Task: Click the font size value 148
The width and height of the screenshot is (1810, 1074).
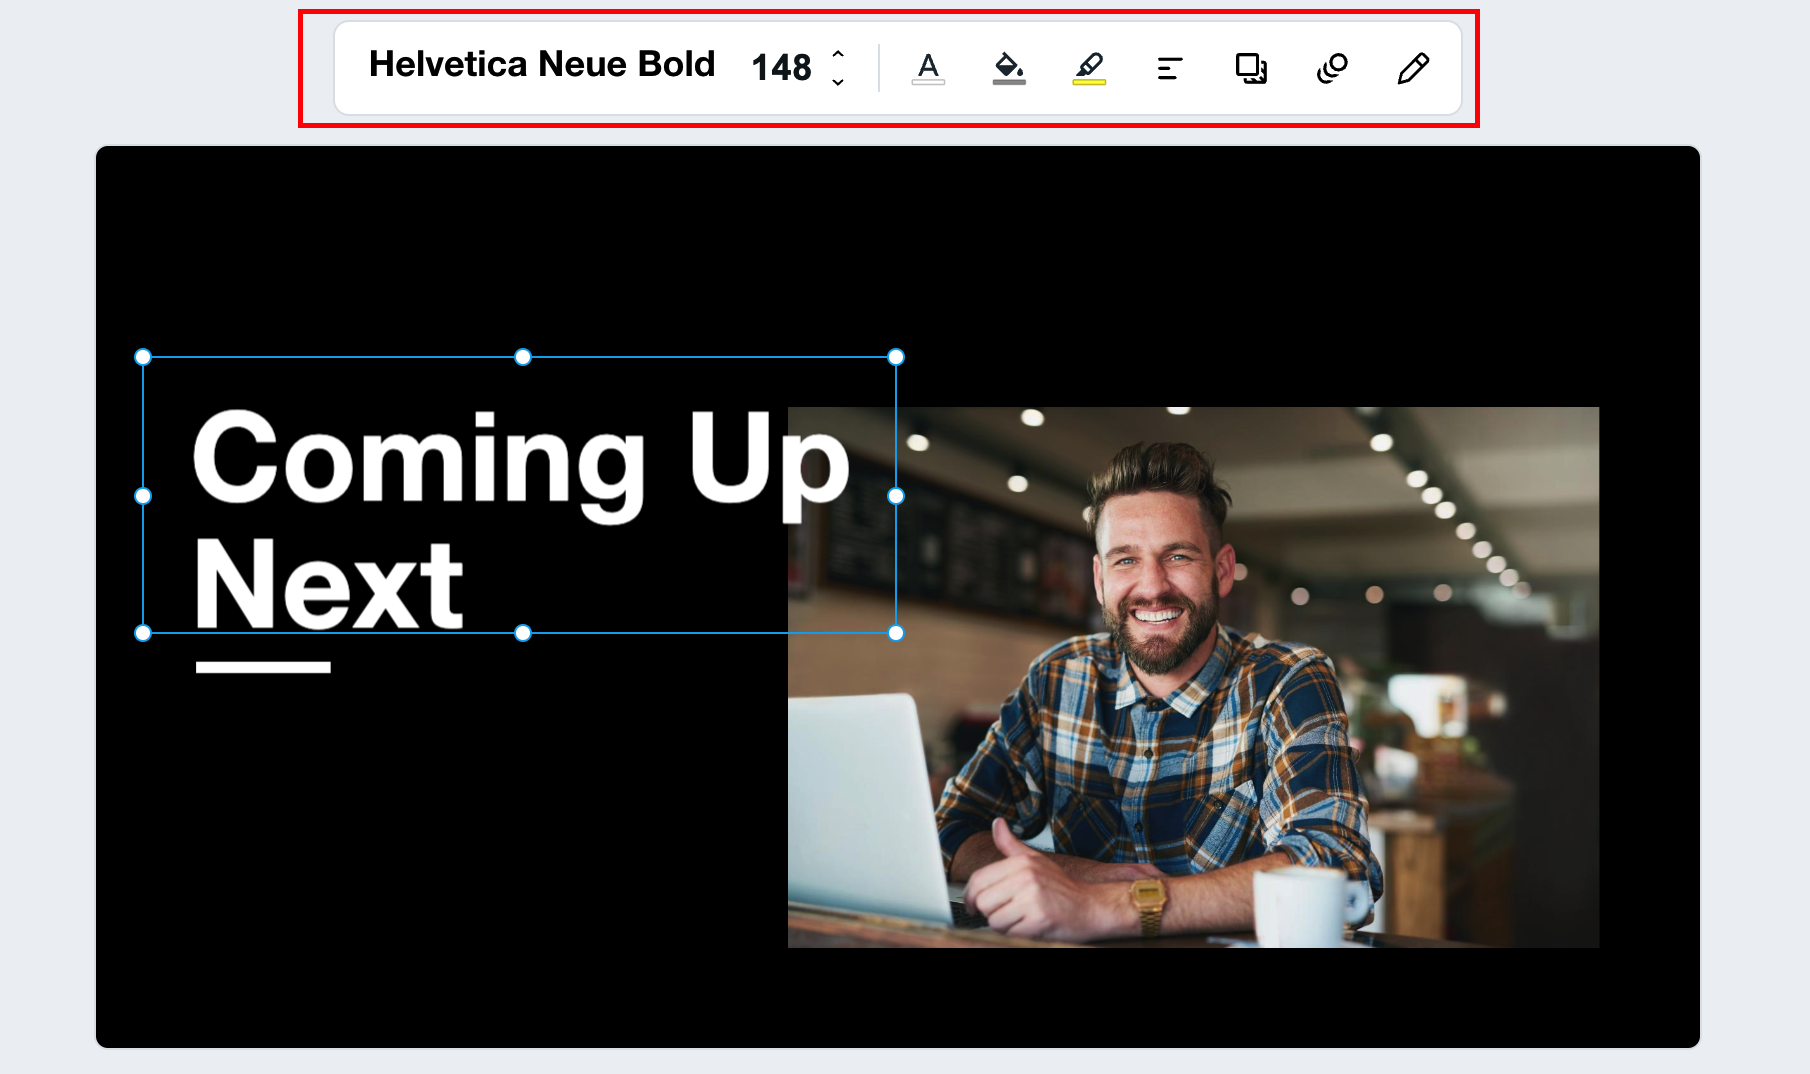Action: point(783,68)
